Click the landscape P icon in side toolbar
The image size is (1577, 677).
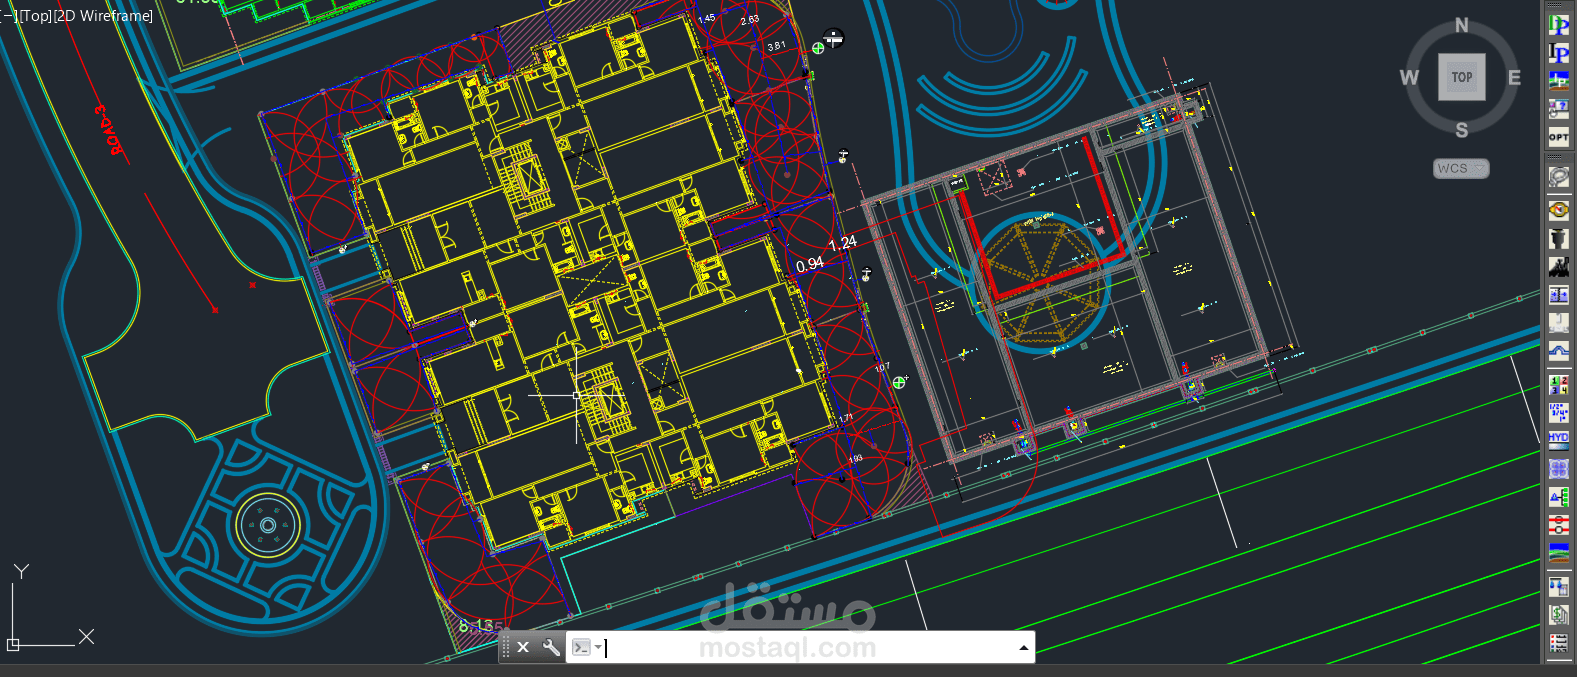[x=1558, y=80]
